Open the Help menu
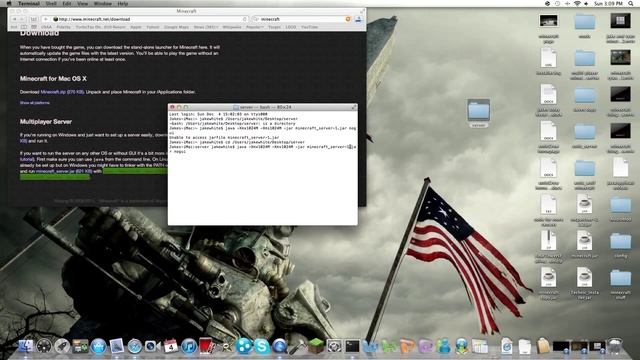 (x=123, y=3)
